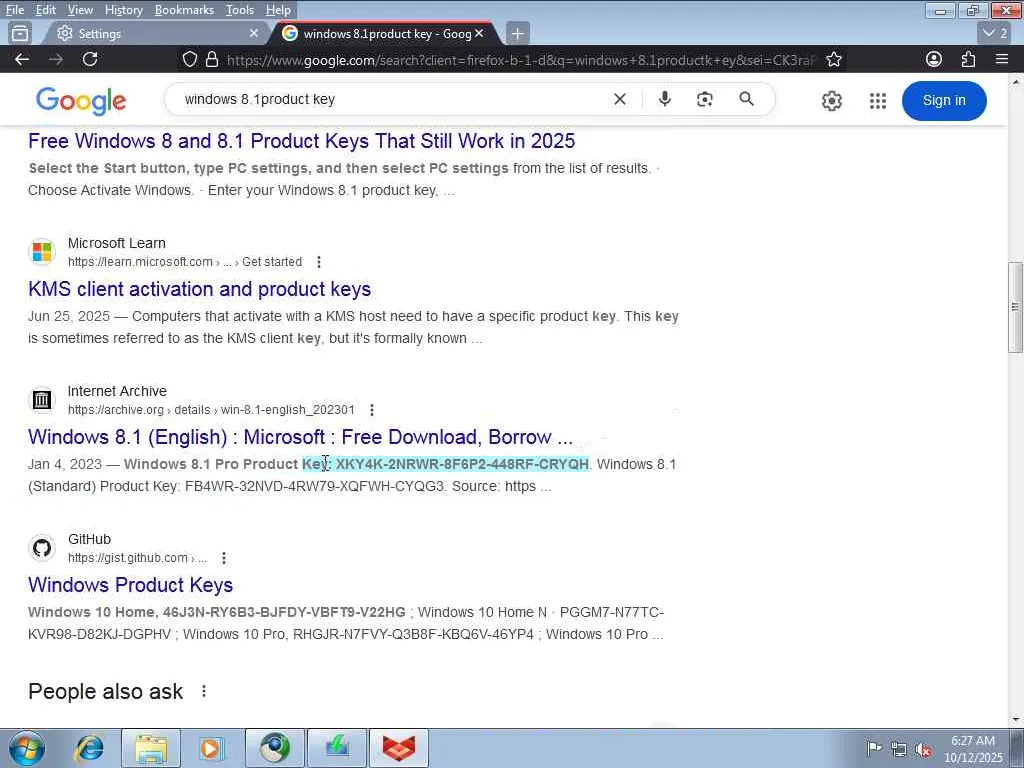
Task: Click the muted volume tray icon
Action: coord(923,750)
